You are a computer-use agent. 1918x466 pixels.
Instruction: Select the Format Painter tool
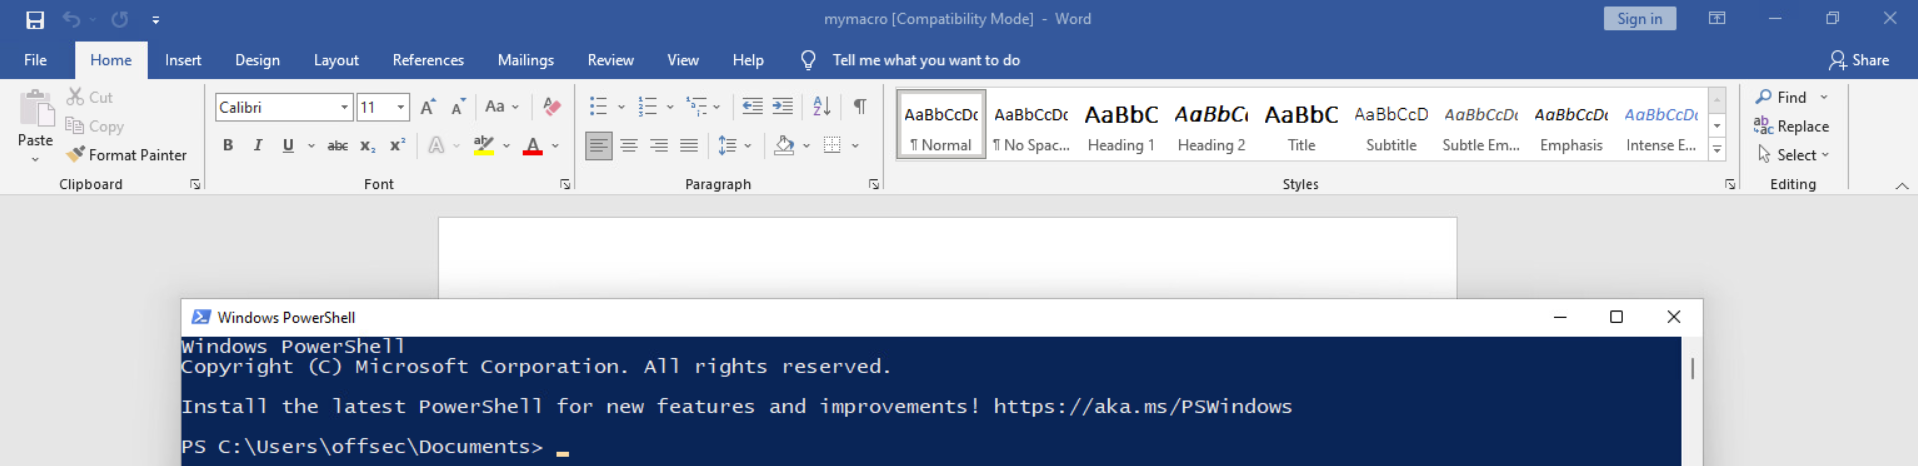(126, 155)
